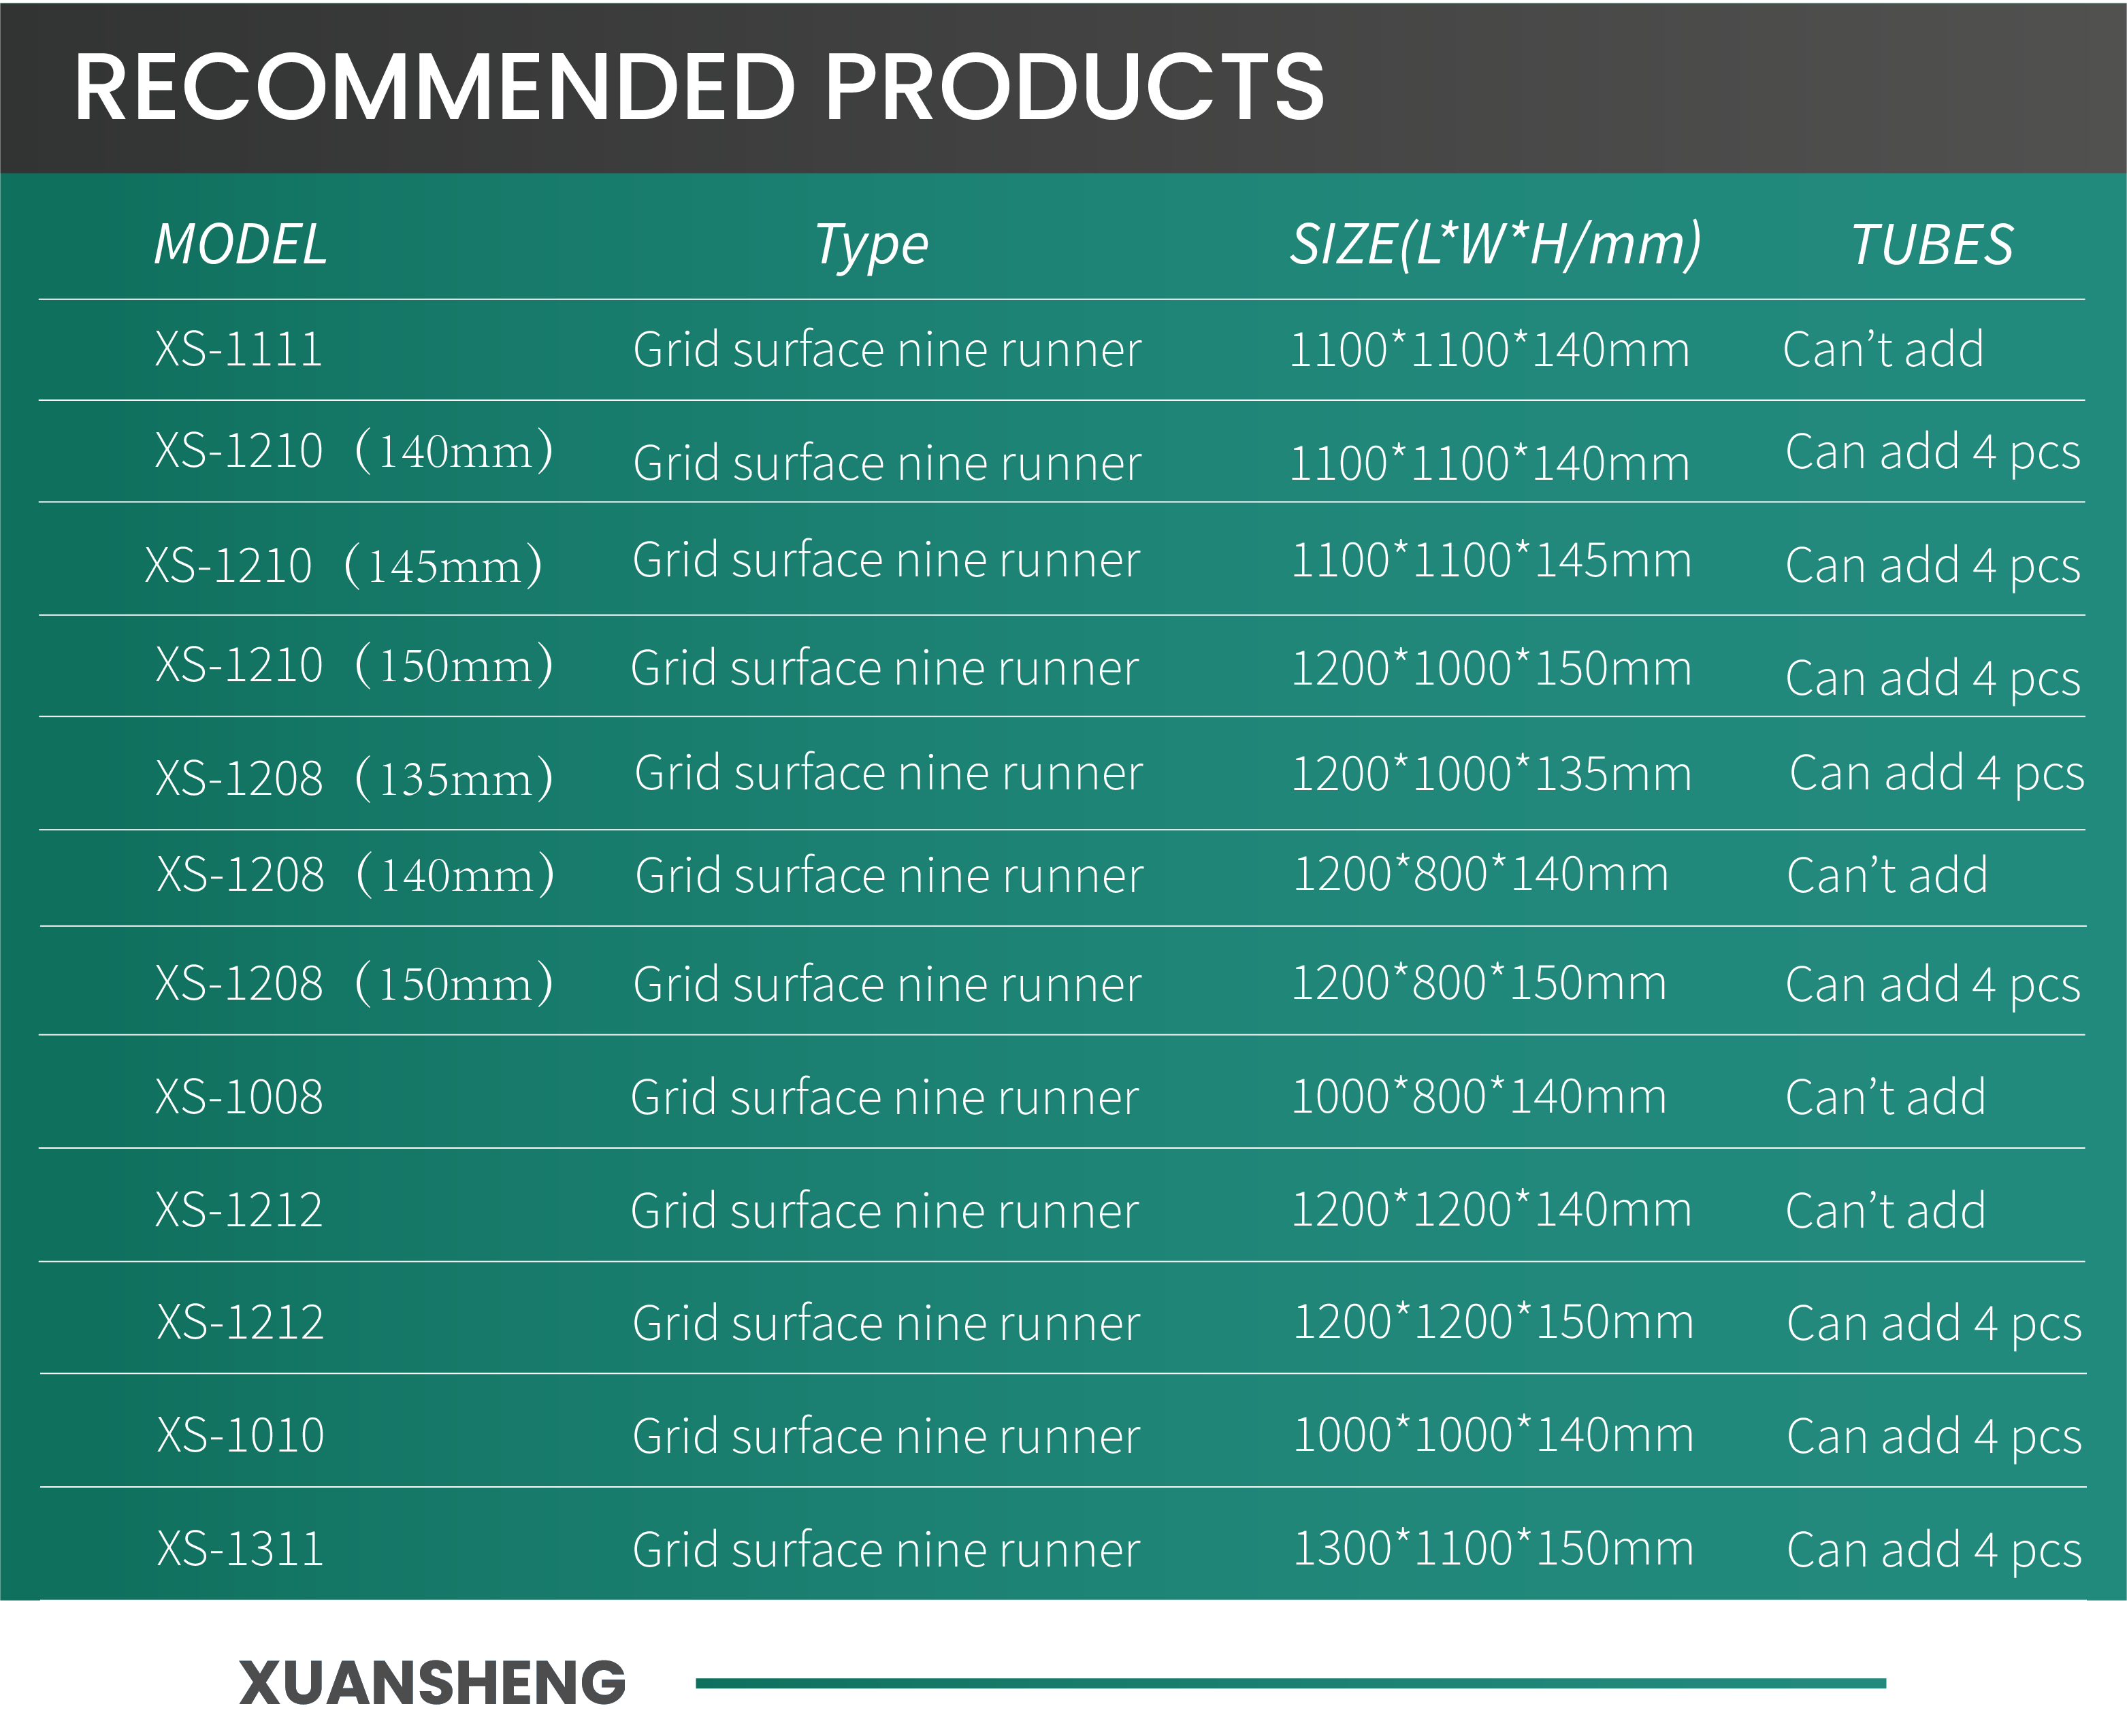Click size 1000*1000*140mm

pyautogui.click(x=1493, y=1435)
